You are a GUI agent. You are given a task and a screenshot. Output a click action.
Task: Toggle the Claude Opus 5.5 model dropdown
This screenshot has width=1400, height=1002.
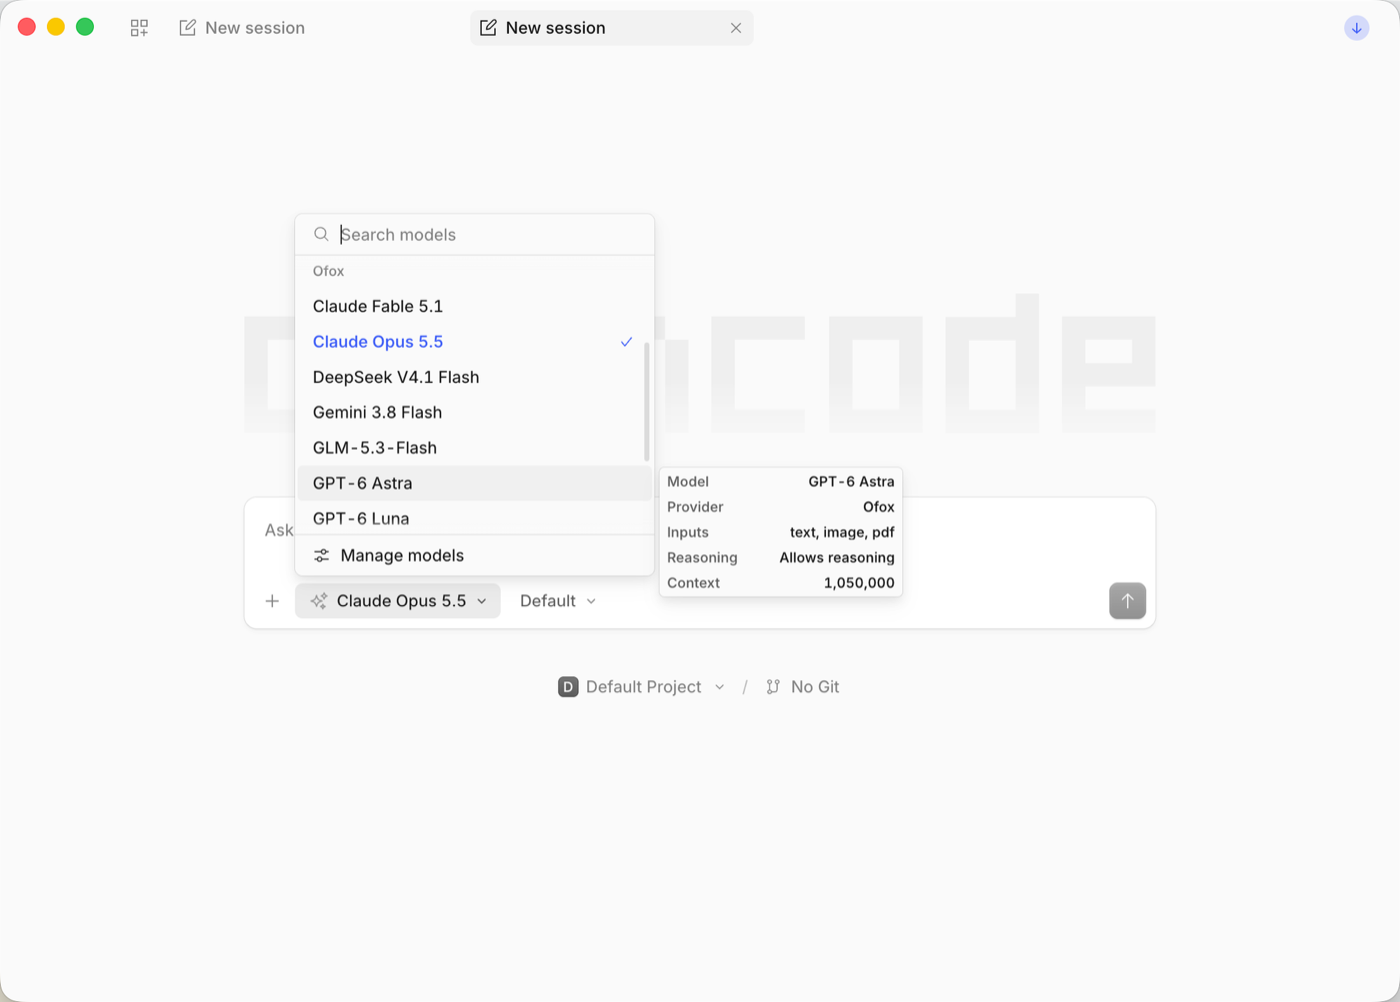click(x=398, y=601)
